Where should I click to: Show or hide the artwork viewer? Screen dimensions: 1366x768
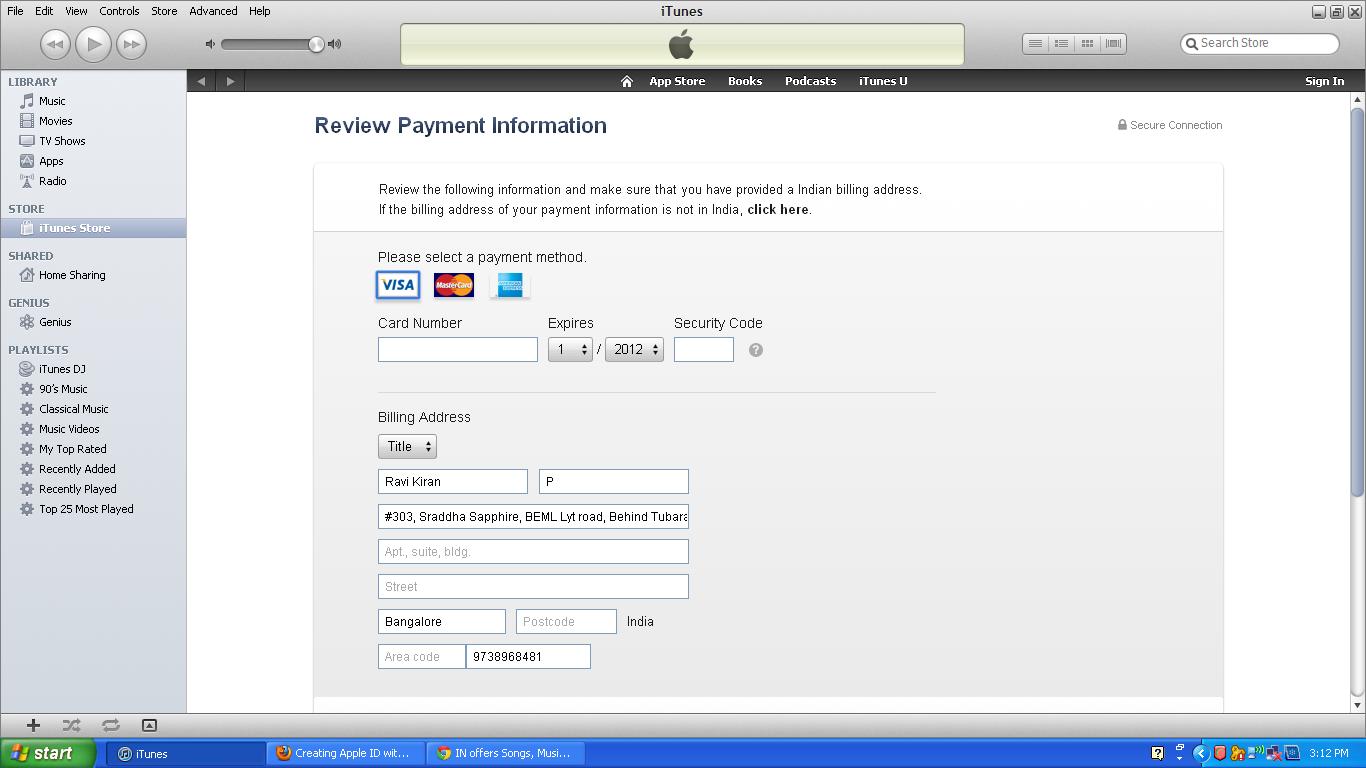click(x=149, y=725)
